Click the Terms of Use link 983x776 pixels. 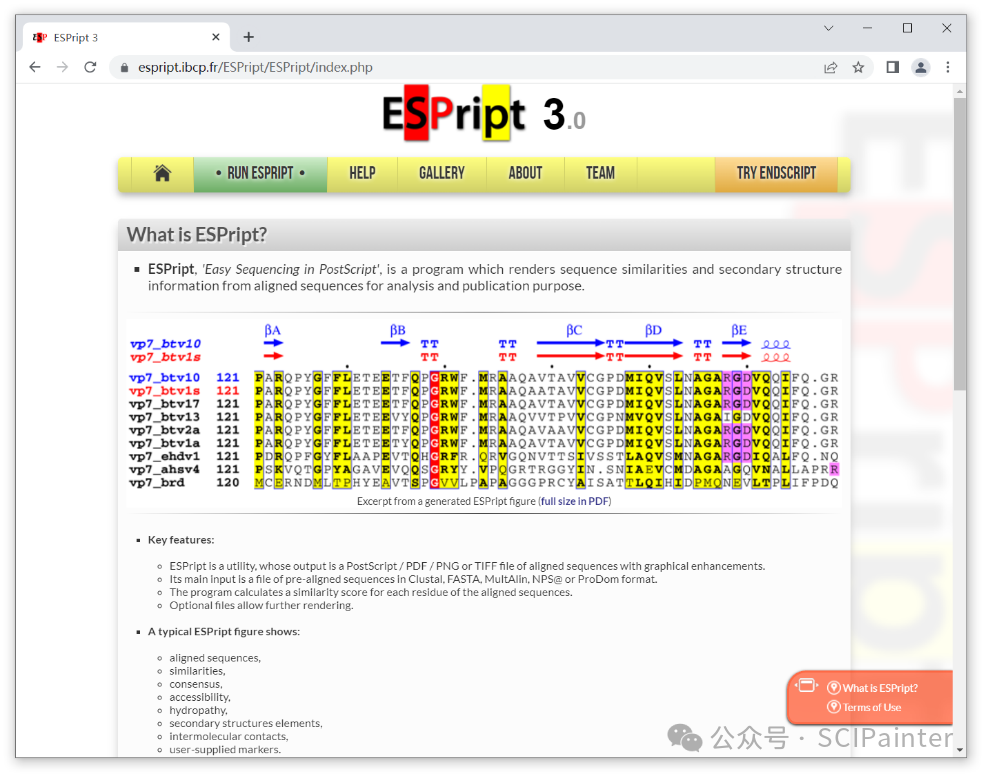coord(871,707)
